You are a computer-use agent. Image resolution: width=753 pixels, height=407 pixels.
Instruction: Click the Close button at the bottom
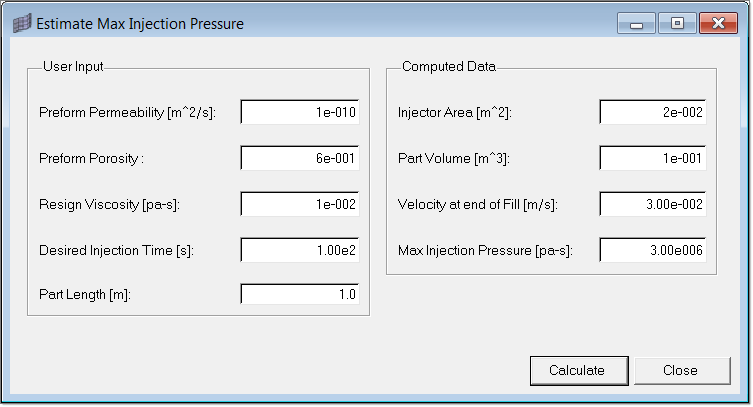point(681,370)
